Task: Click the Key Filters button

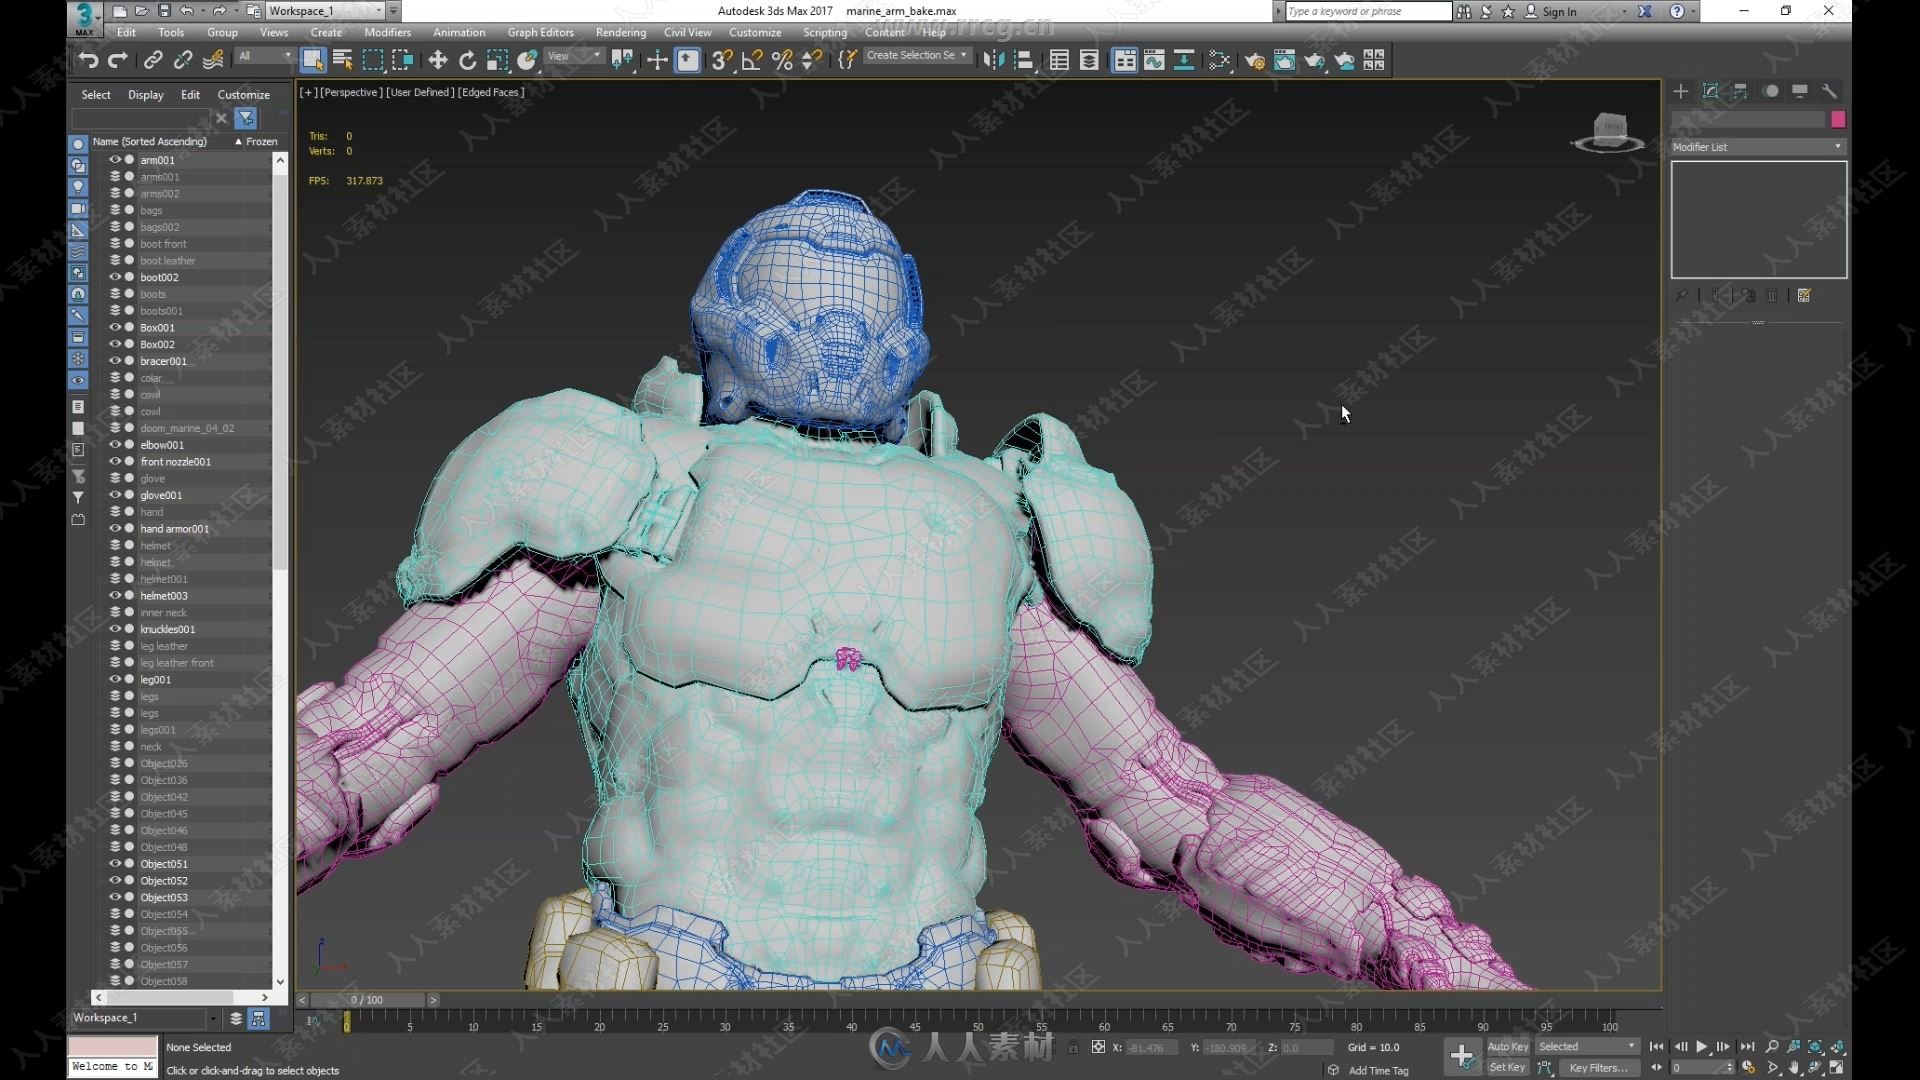Action: point(1598,1068)
